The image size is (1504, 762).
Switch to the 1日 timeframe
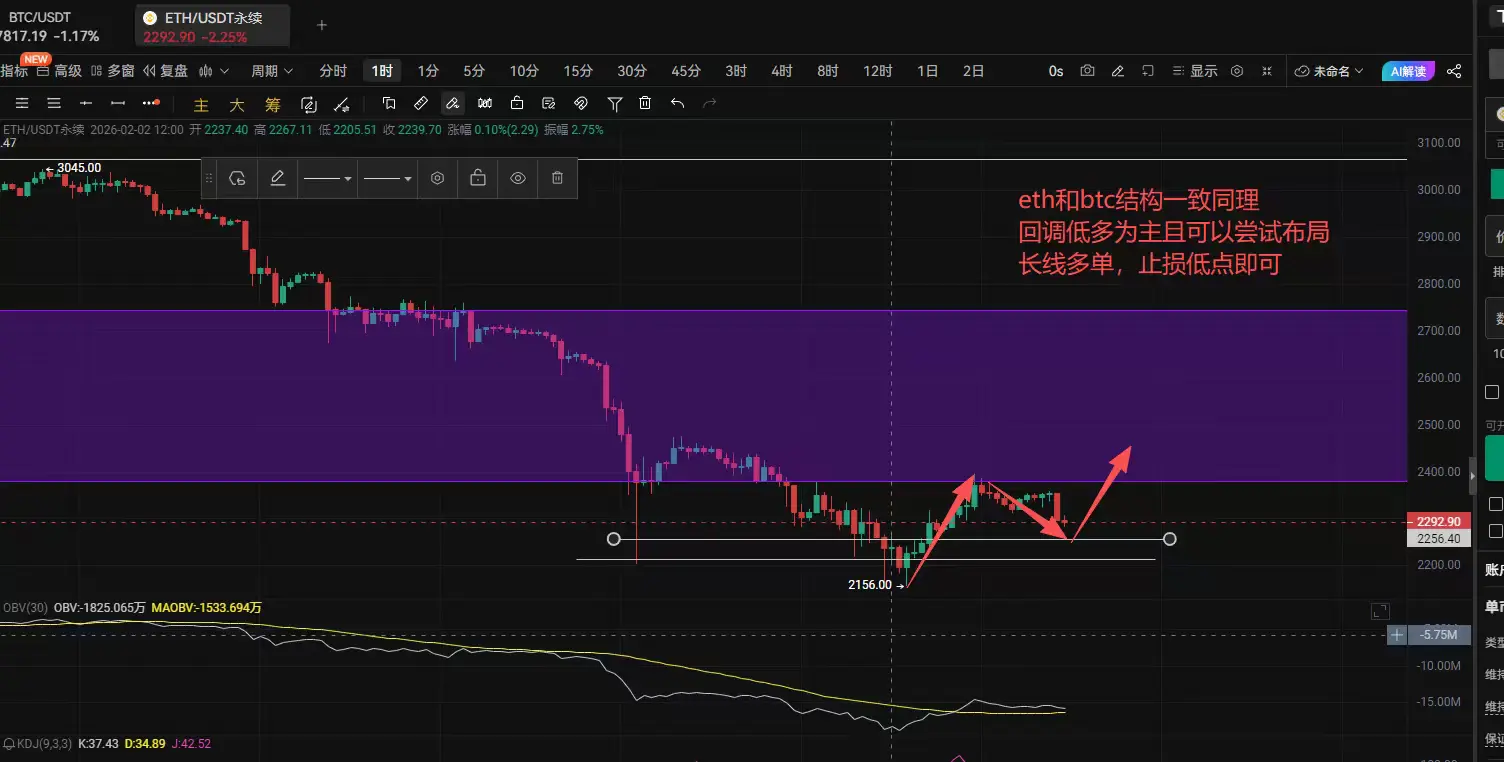coord(928,71)
